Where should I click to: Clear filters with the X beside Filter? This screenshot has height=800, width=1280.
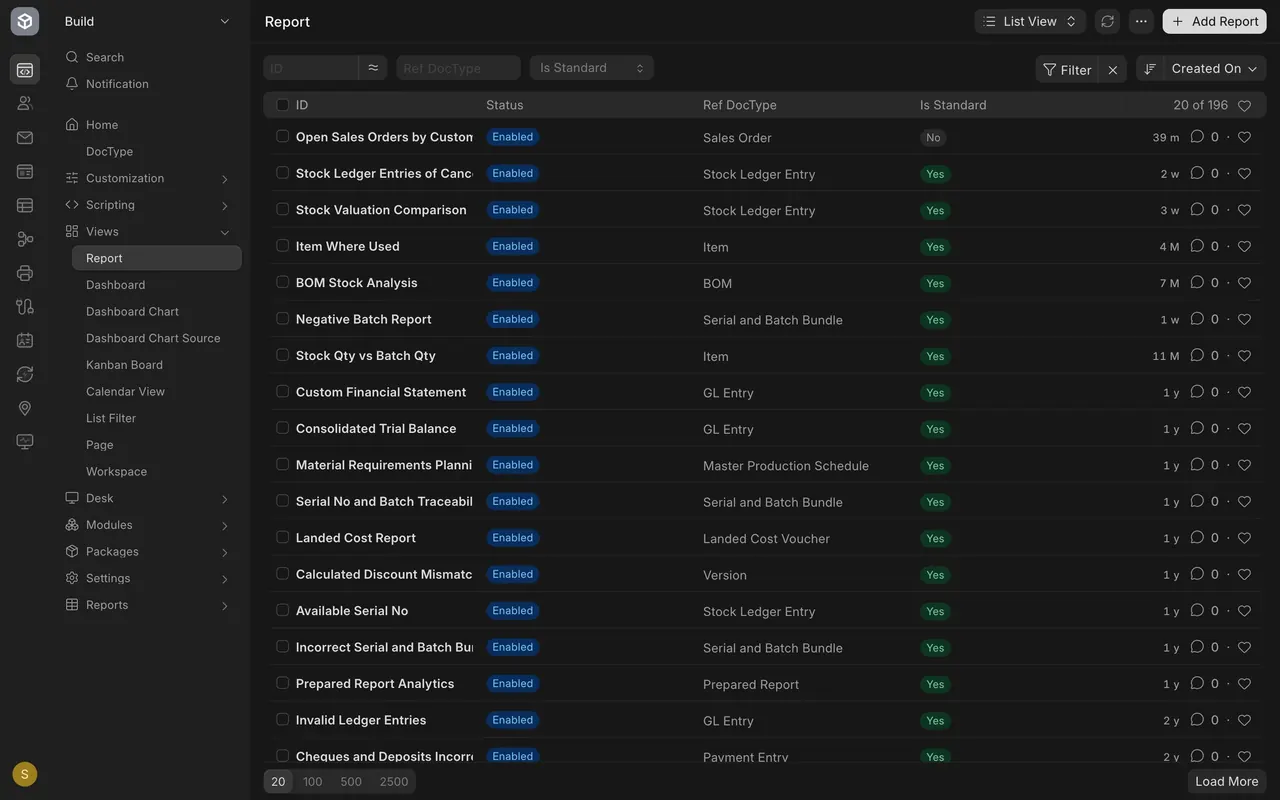point(1113,70)
